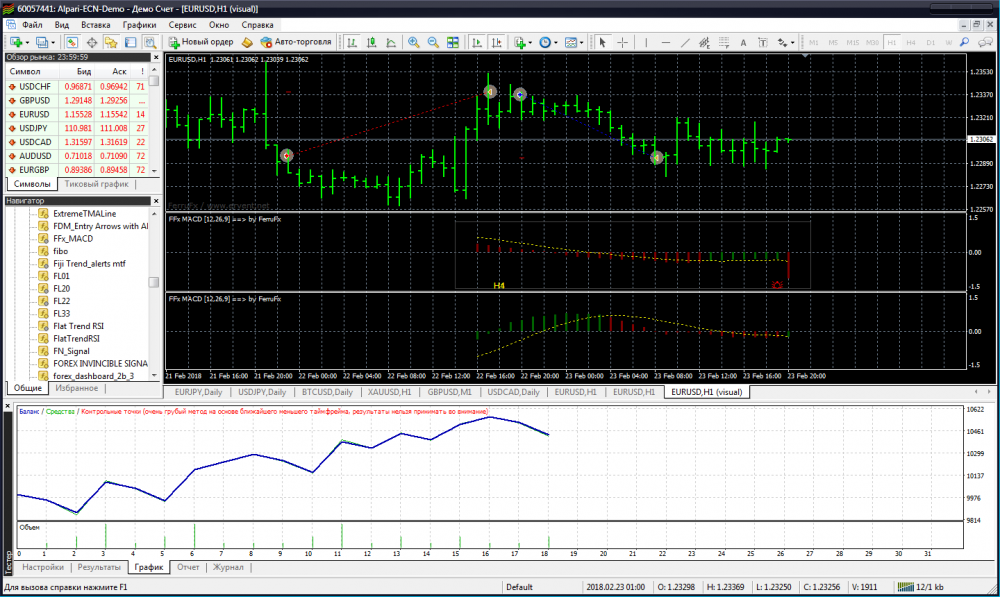The height and width of the screenshot is (597, 1000).
Task: Open the Сервис menu
Action: point(182,23)
